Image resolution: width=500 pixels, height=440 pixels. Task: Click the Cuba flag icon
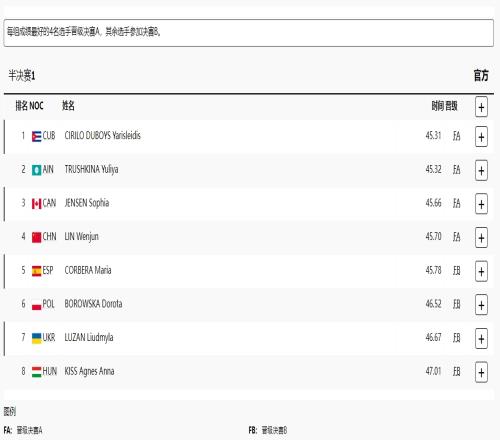[36, 136]
